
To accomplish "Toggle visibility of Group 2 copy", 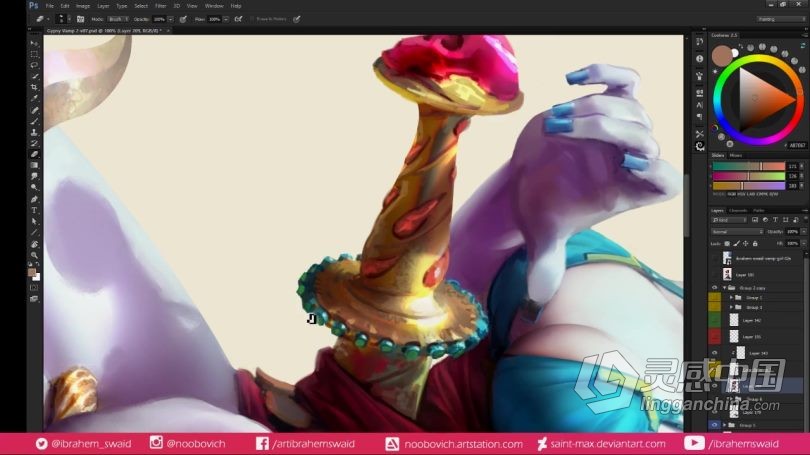I will (x=714, y=288).
